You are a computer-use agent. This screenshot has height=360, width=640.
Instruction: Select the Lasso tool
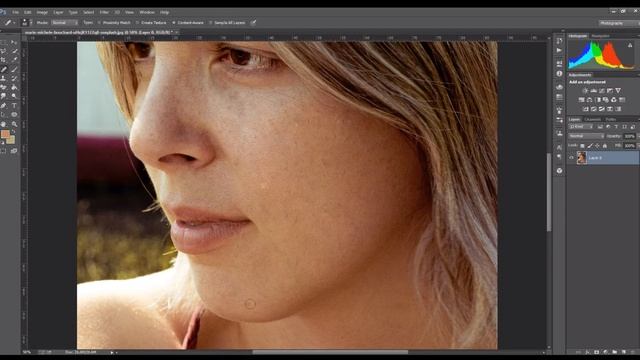click(x=4, y=51)
